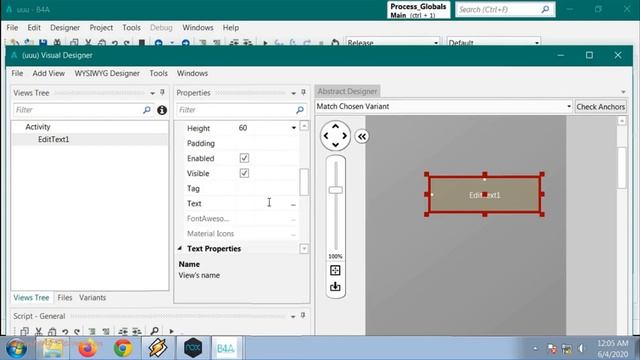Select the Abstract Designer tab
The width and height of the screenshot is (640, 360).
pyautogui.click(x=347, y=91)
